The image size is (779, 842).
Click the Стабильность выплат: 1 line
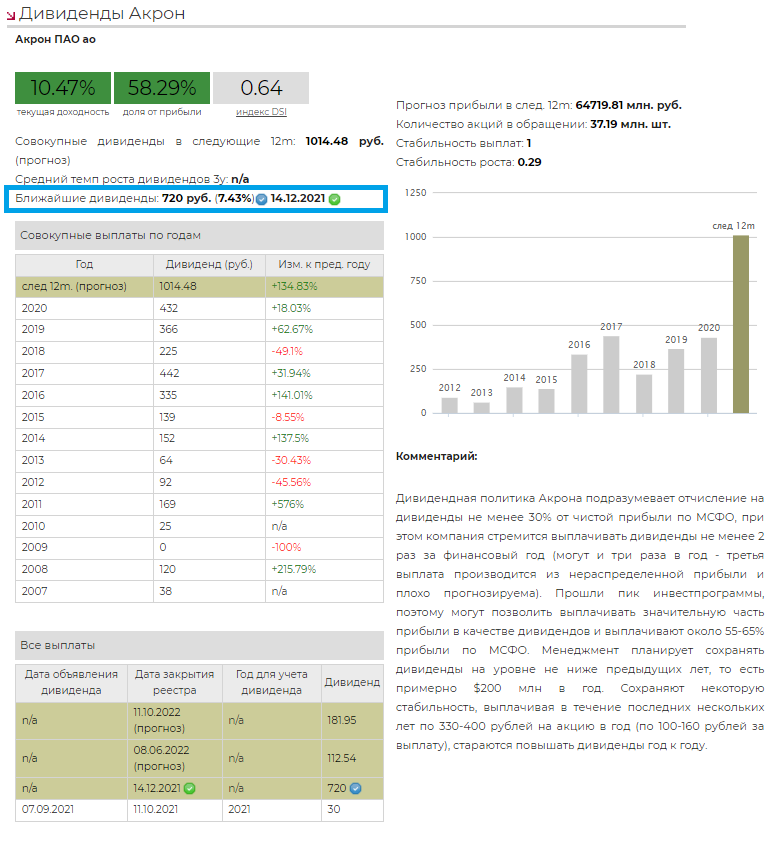(464, 143)
